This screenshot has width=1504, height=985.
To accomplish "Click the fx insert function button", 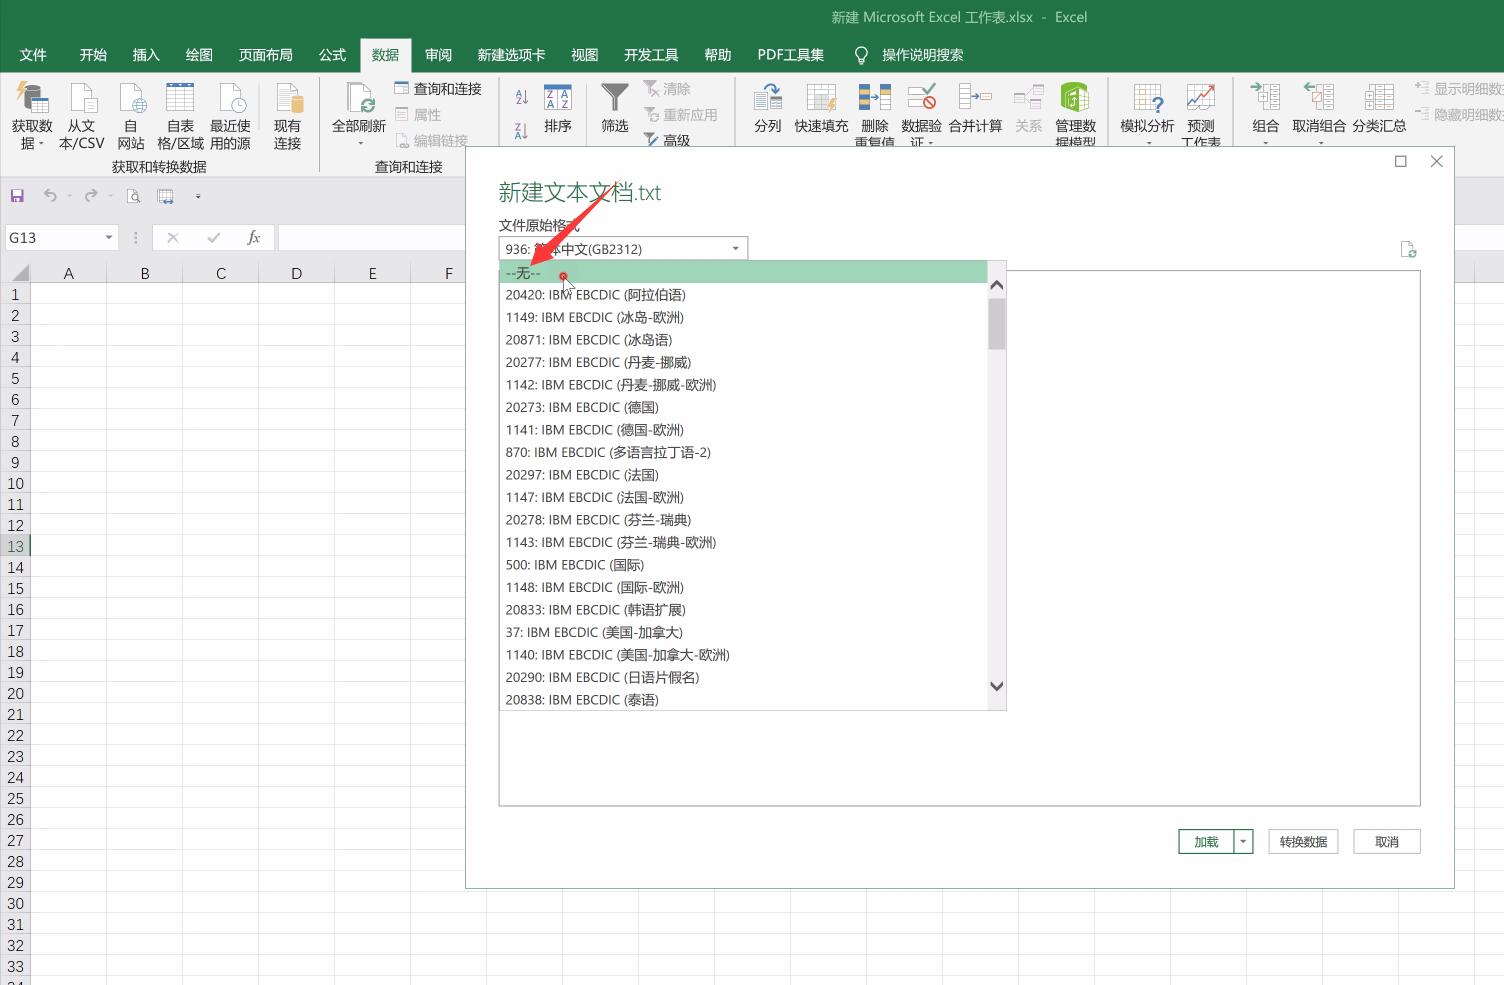I will coord(253,237).
